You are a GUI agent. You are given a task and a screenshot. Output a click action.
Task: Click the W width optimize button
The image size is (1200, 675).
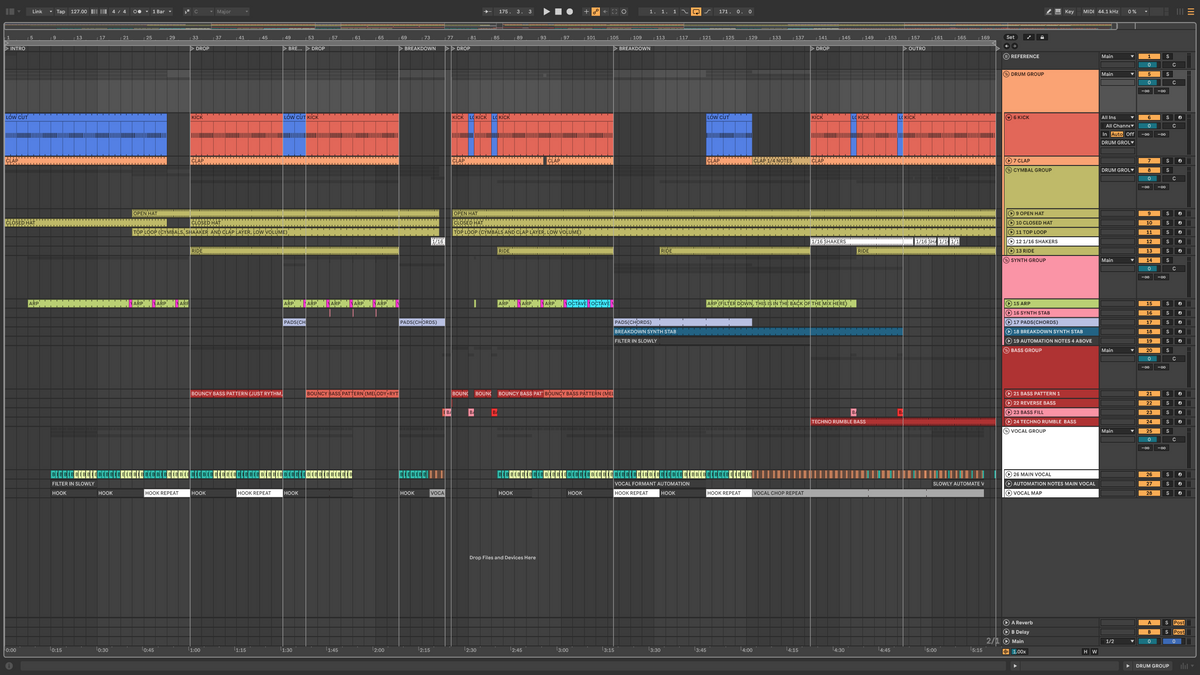tap(1094, 651)
